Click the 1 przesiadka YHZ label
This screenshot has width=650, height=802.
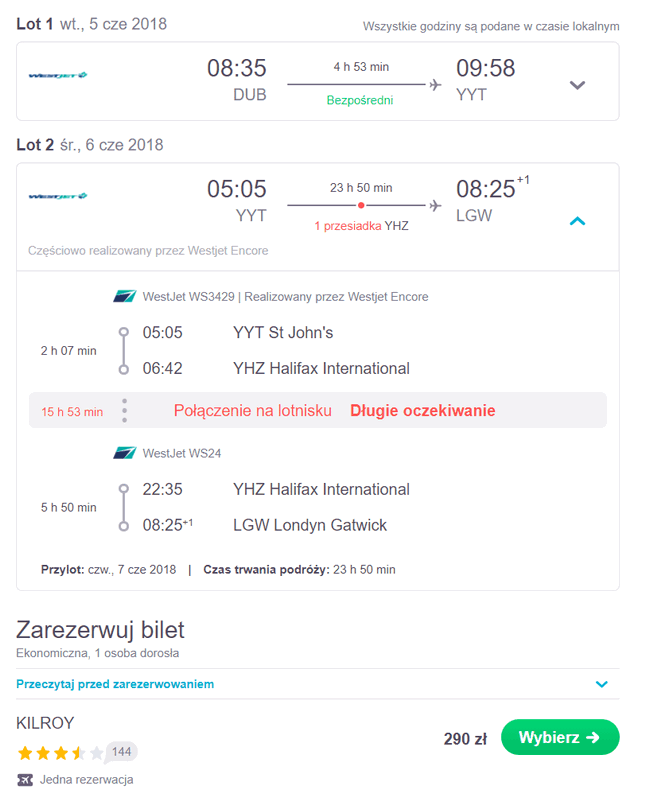click(361, 226)
